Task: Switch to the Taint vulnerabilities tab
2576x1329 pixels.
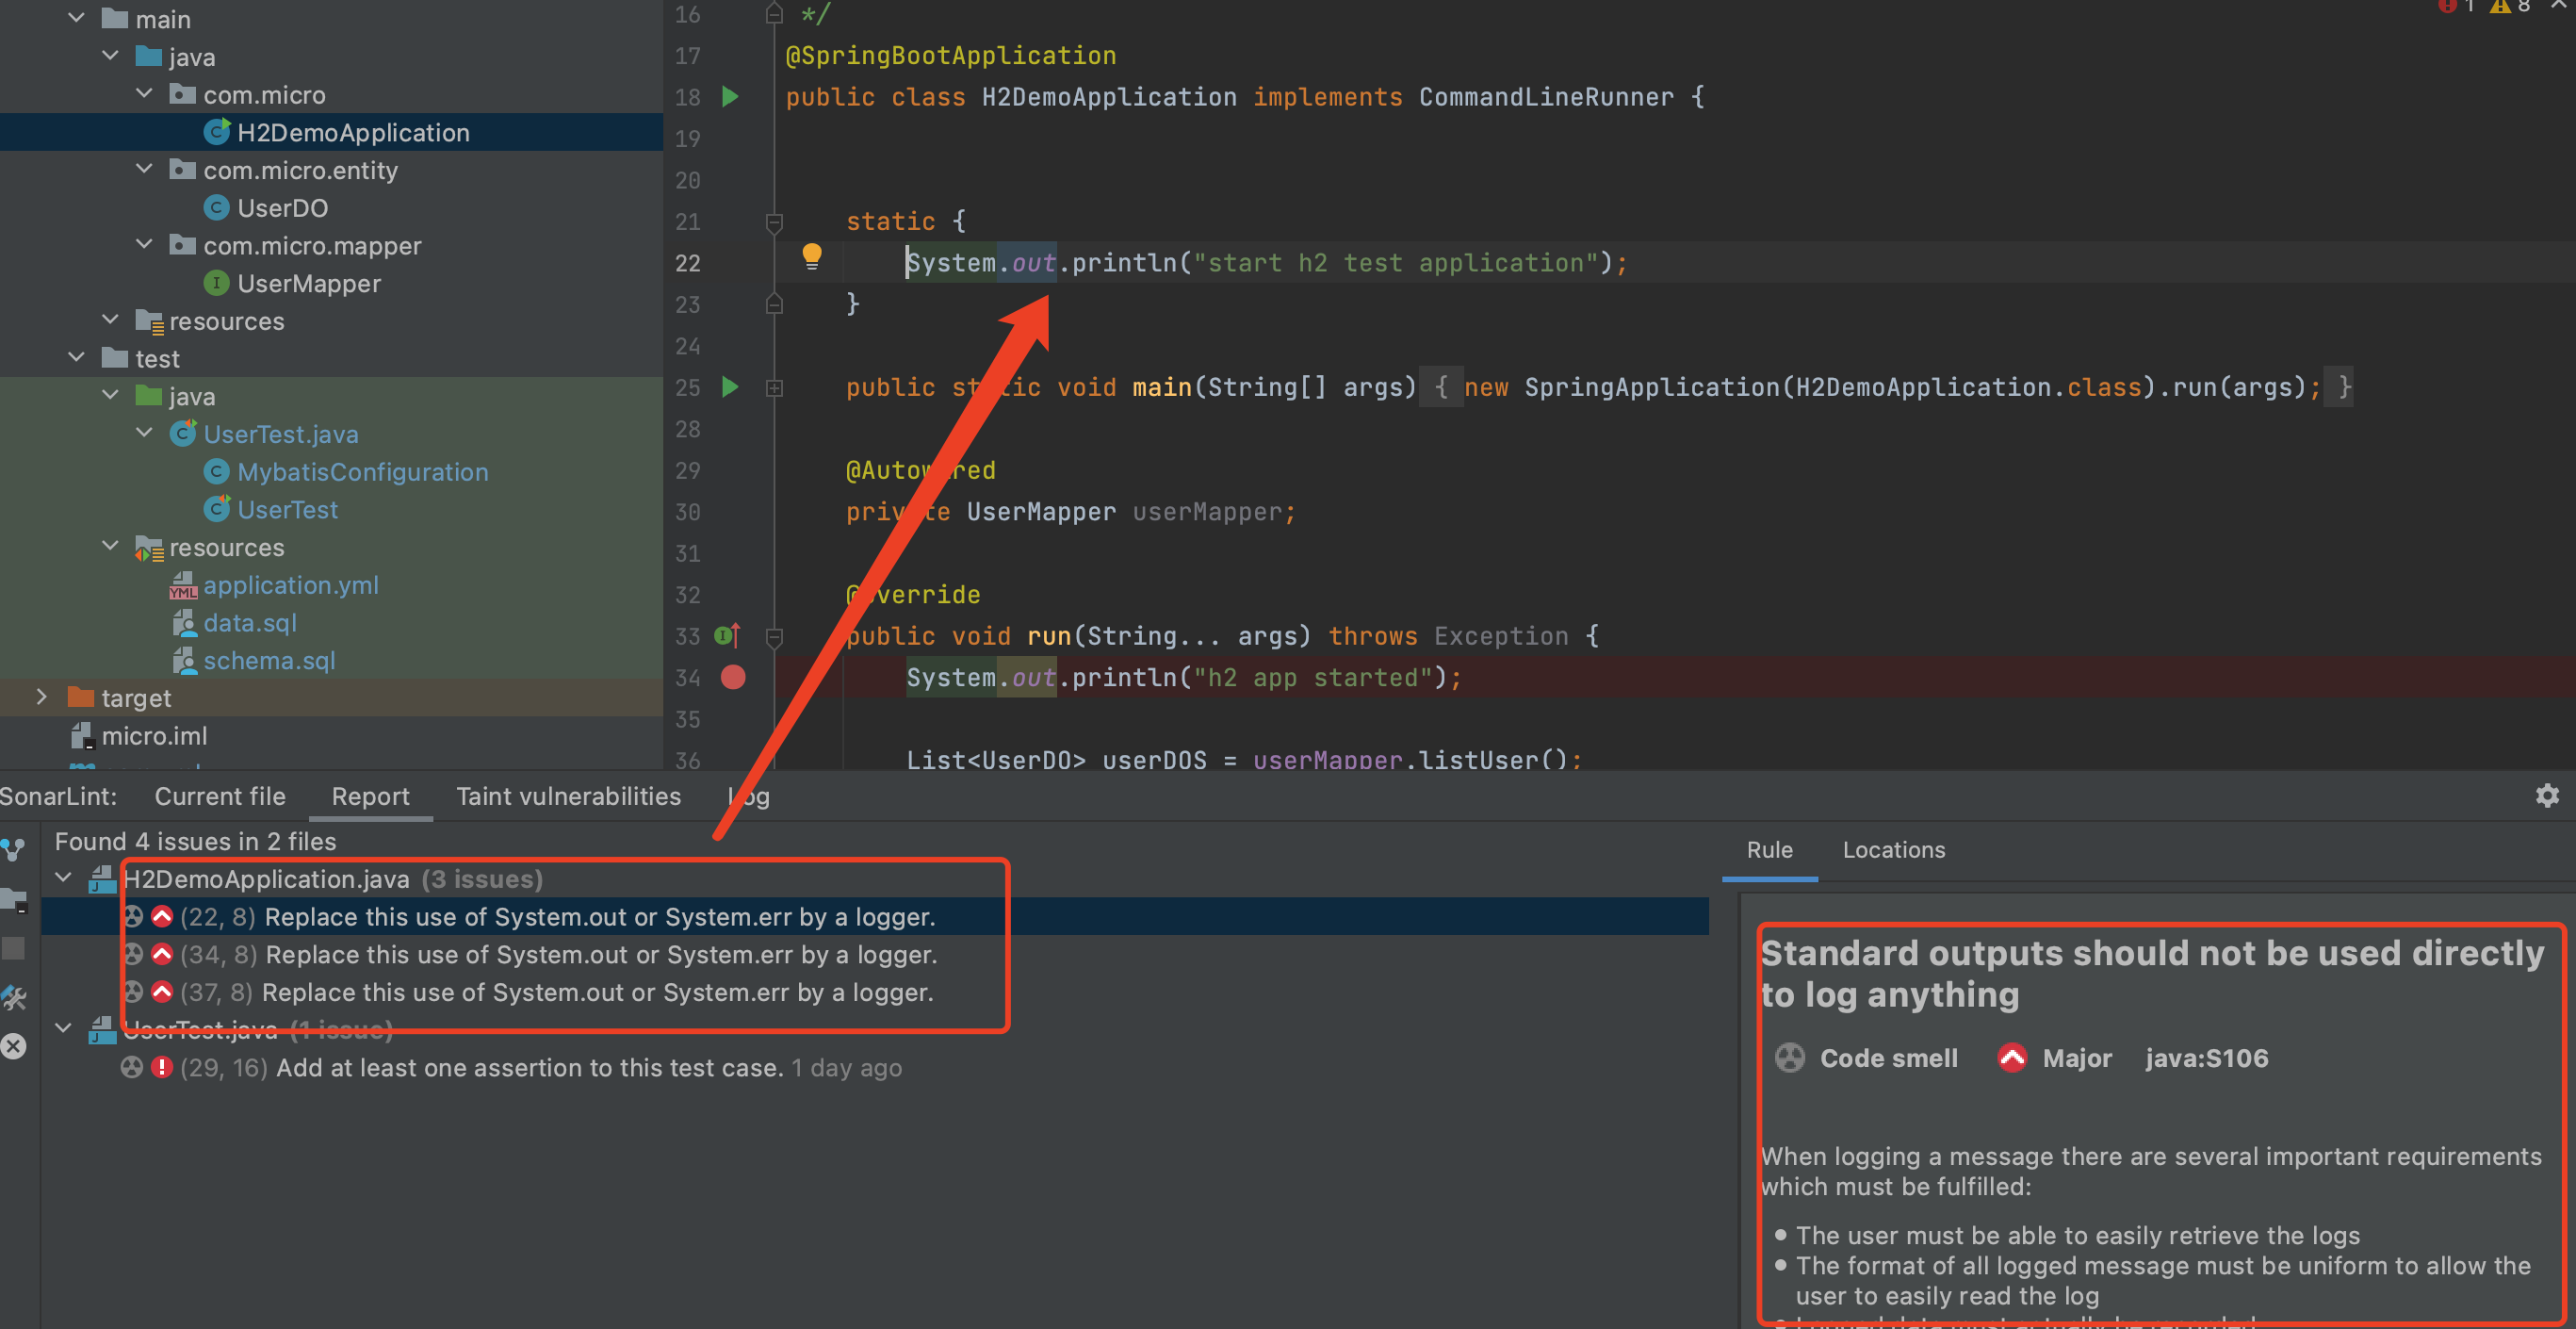Action: pyautogui.click(x=568, y=796)
